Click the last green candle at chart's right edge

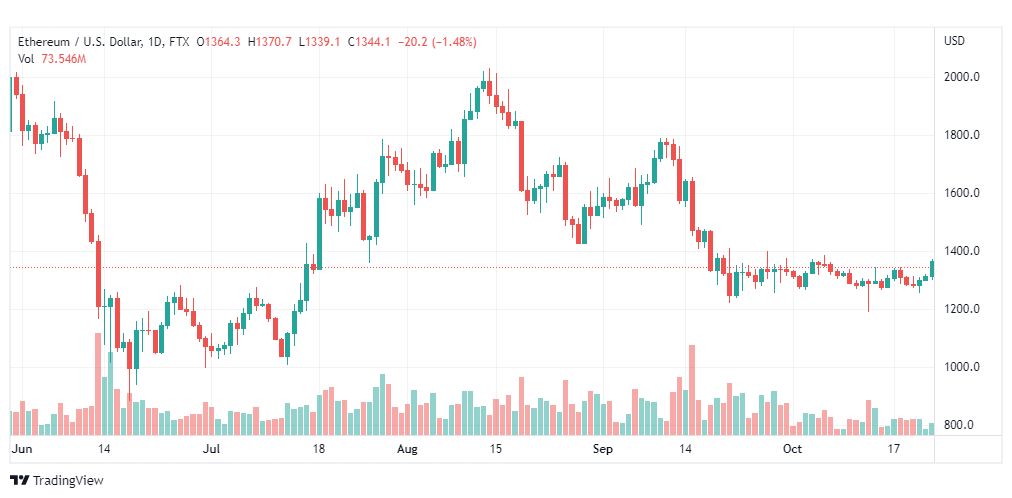click(931, 268)
